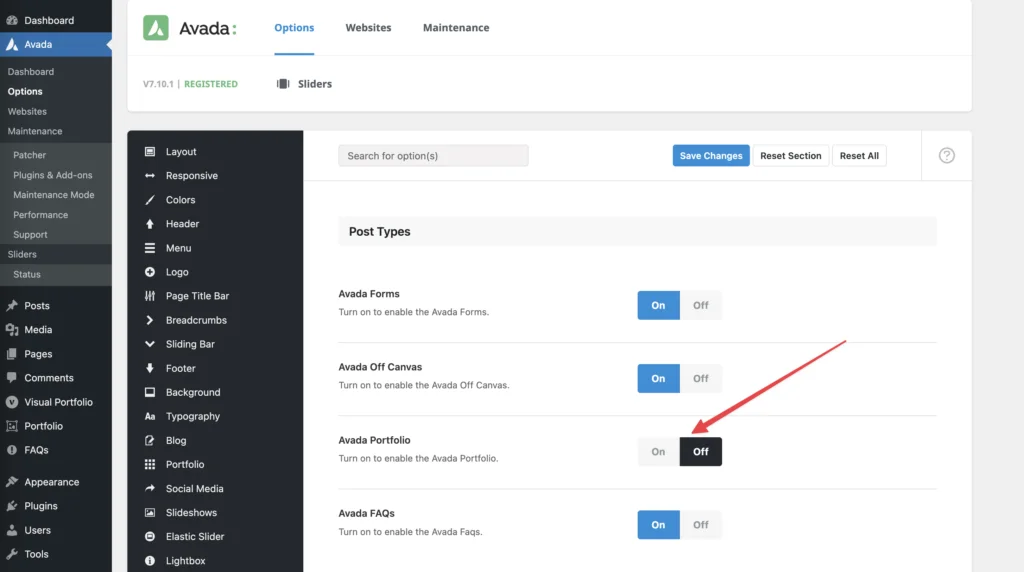
Task: Open the Maintenance tab
Action: [456, 27]
